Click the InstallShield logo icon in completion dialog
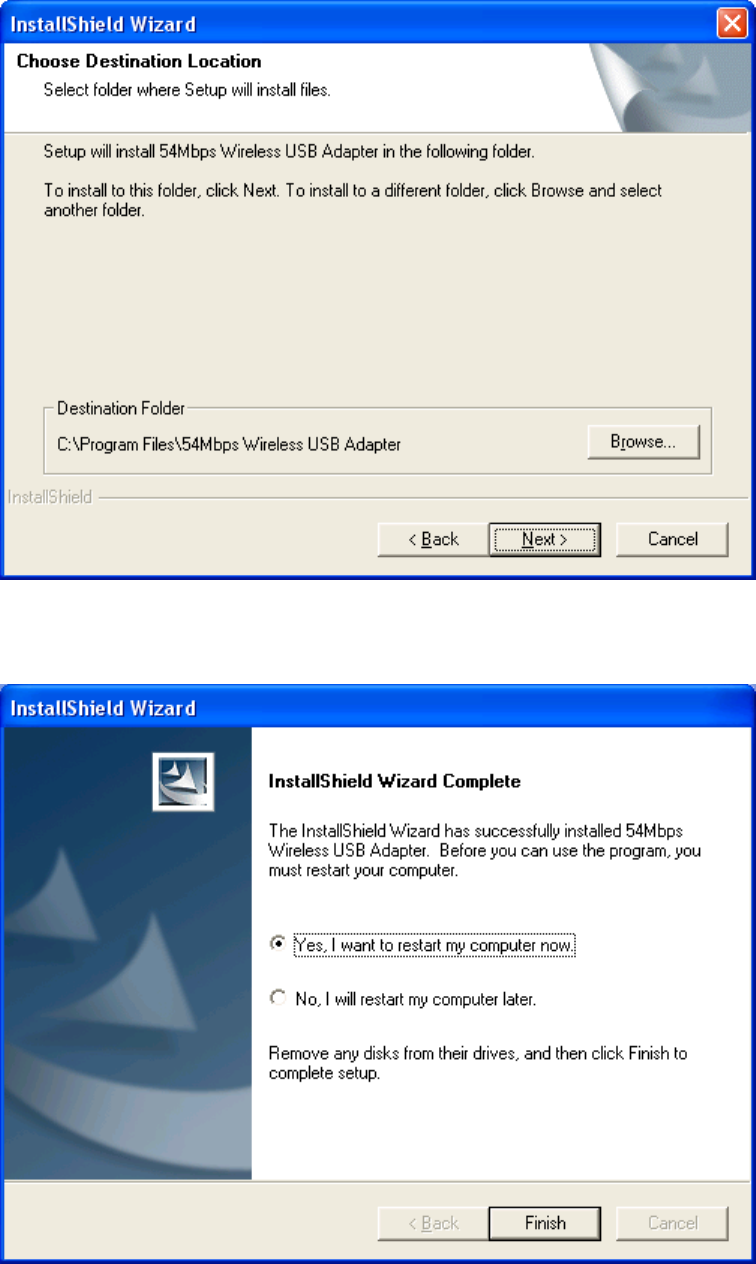The height and width of the screenshot is (1264, 756). 186,782
